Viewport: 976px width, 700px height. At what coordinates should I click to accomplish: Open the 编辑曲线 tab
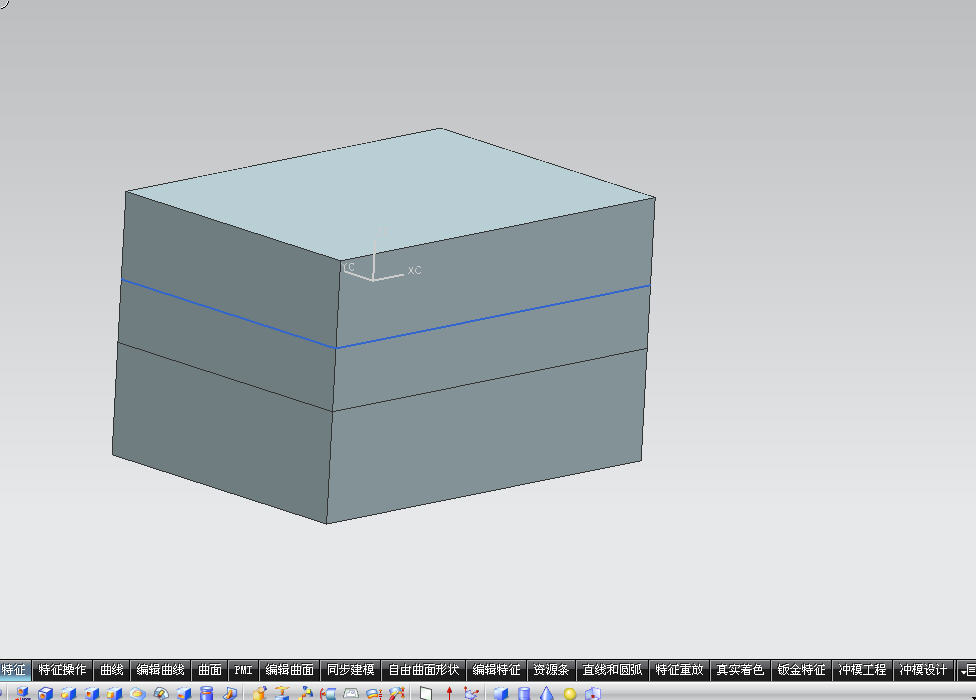coord(161,670)
